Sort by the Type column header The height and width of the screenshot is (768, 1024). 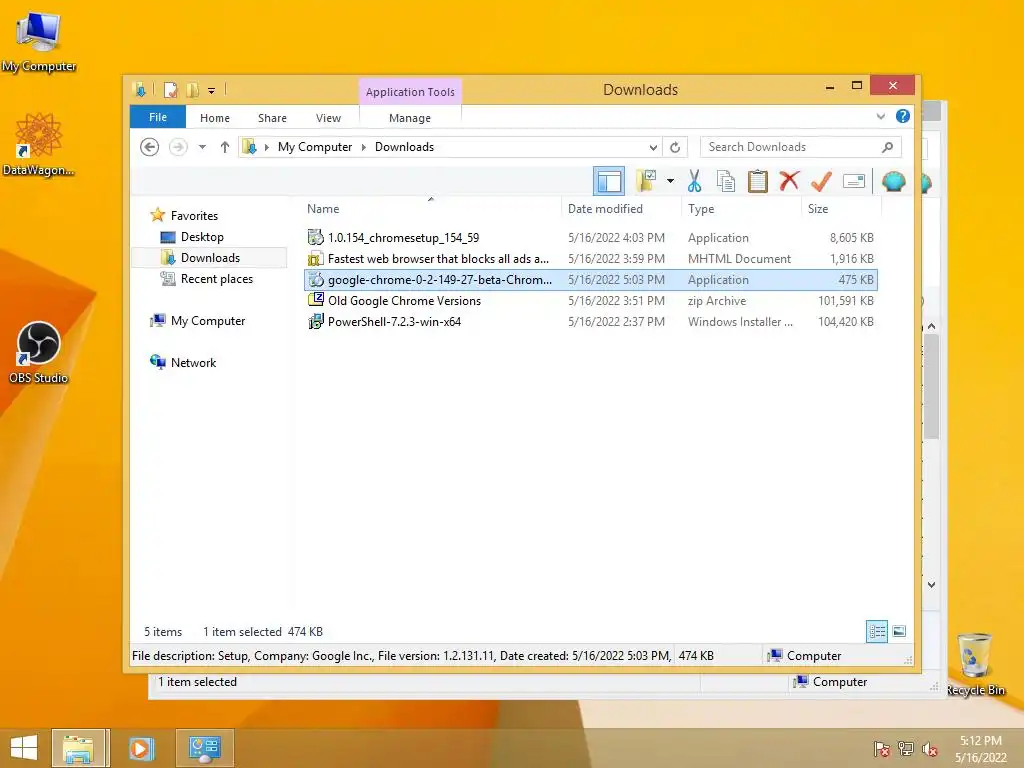(741, 208)
